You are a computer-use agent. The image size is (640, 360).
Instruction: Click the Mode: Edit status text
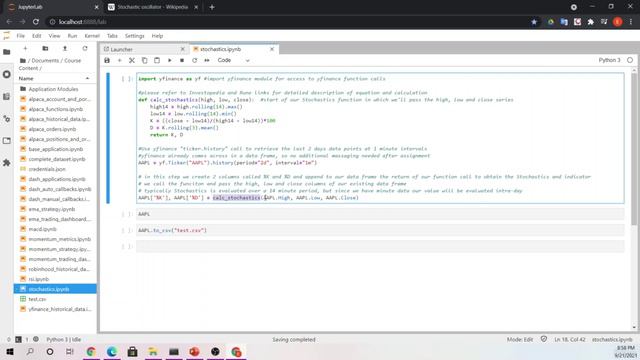tap(520, 340)
